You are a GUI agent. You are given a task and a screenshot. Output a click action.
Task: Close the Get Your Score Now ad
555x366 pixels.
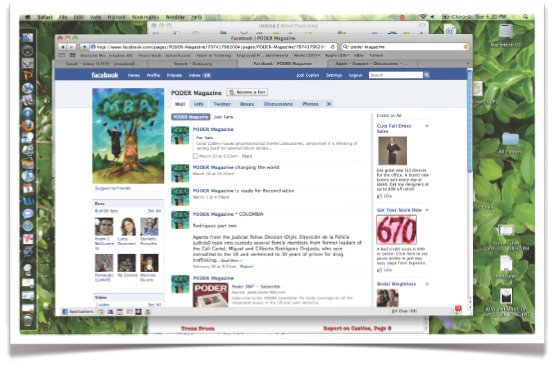pyautogui.click(x=427, y=210)
